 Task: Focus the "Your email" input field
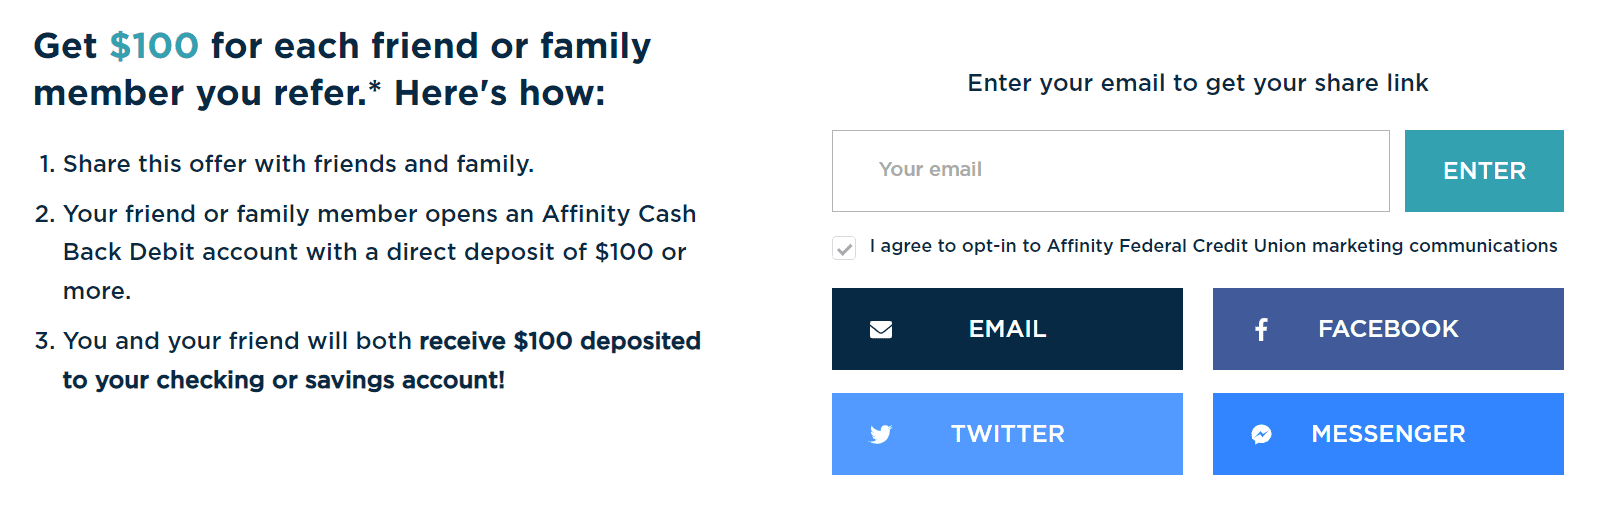(x=1110, y=171)
